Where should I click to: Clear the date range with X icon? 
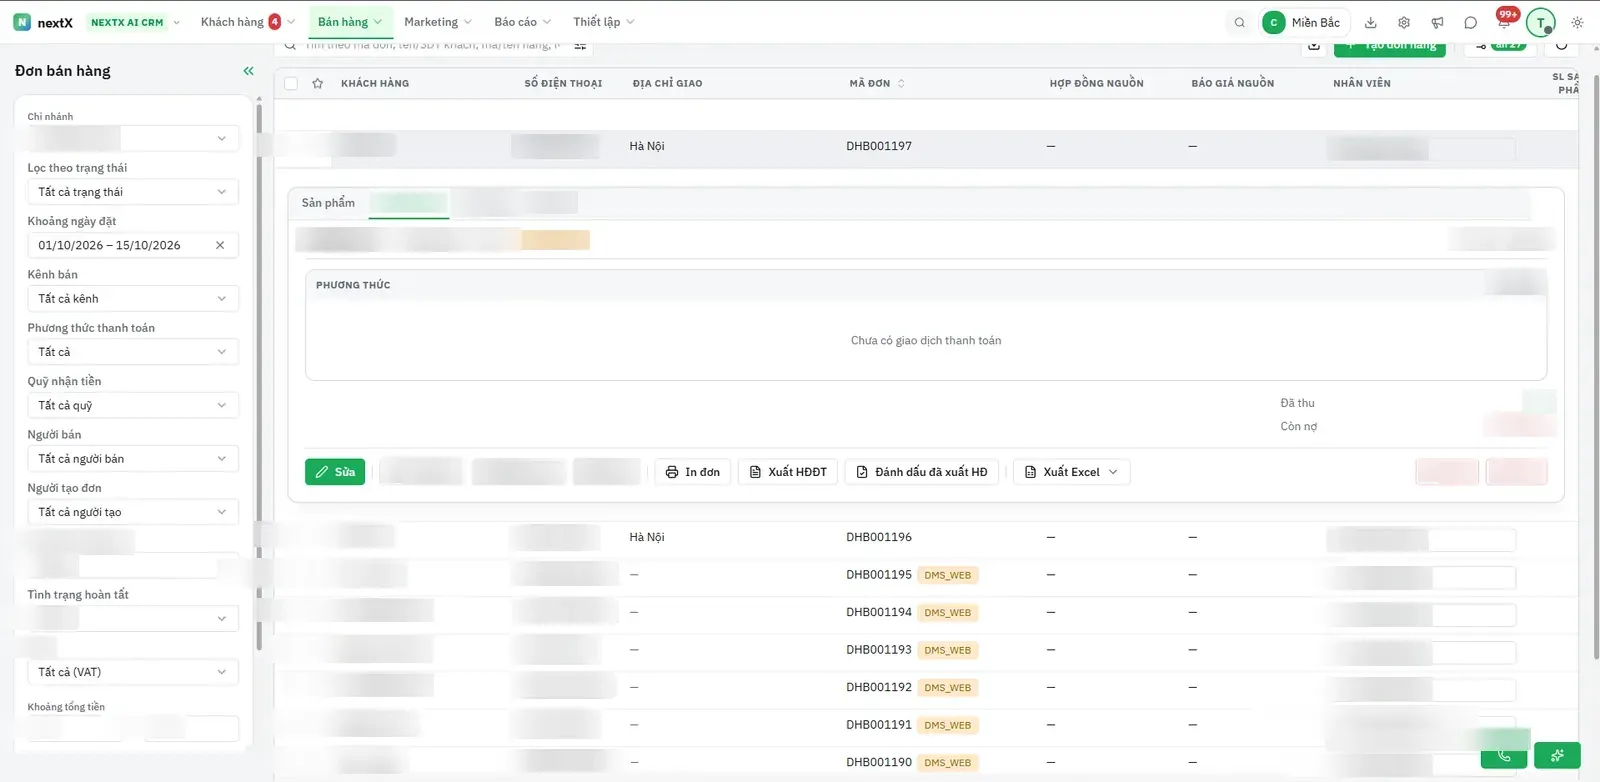[x=220, y=245]
